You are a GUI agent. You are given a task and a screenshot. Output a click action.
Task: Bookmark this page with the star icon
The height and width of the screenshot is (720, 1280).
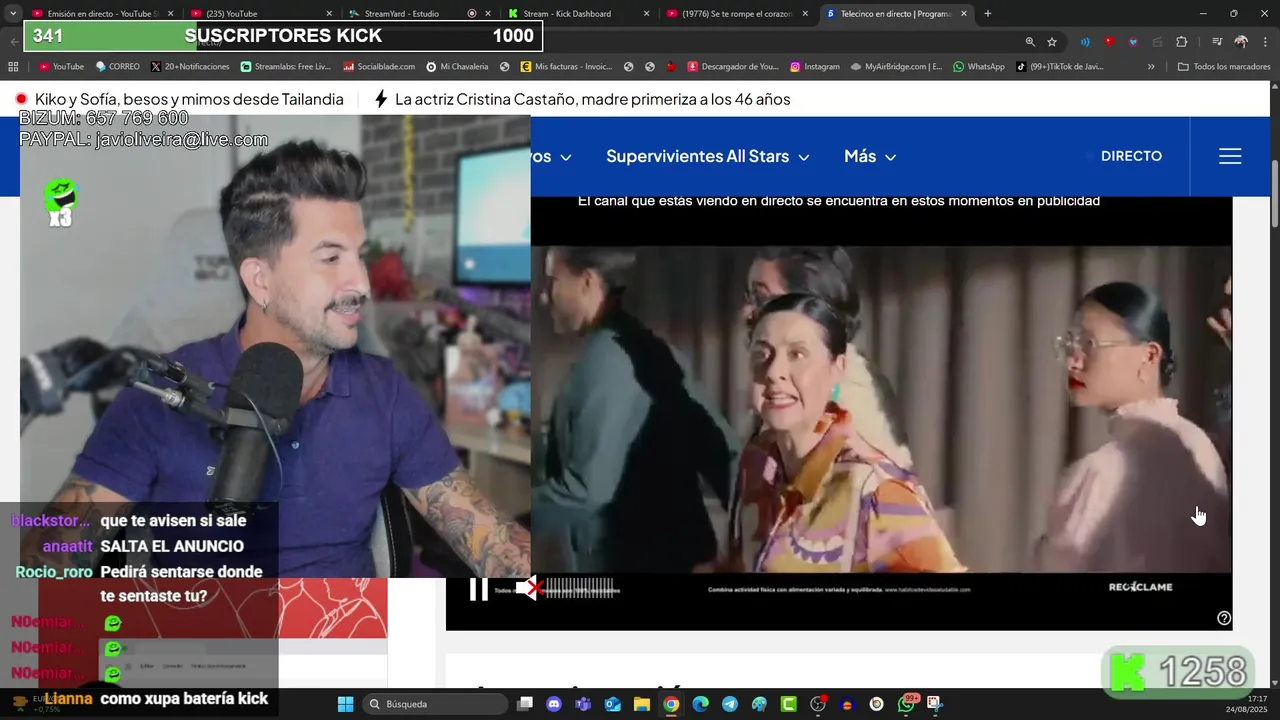click(x=1052, y=42)
